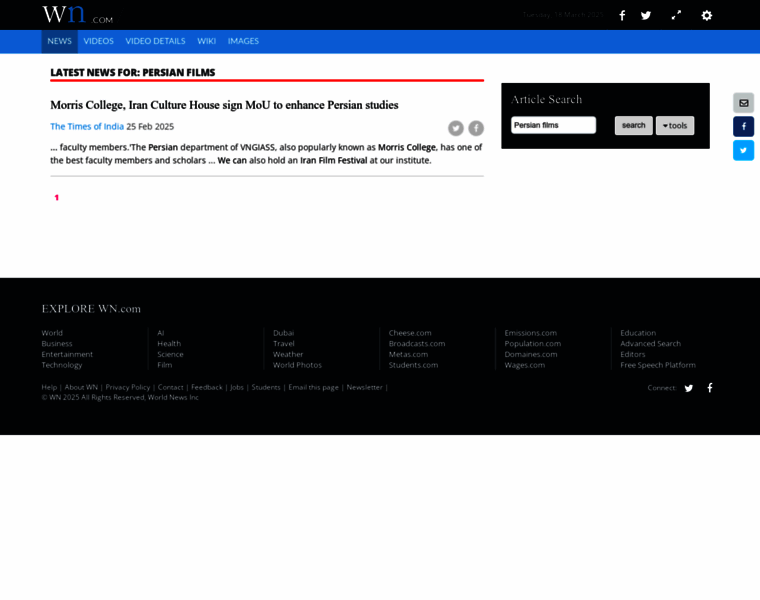Open Advanced Search footer link
Image resolution: width=760 pixels, height=600 pixels.
pos(650,344)
